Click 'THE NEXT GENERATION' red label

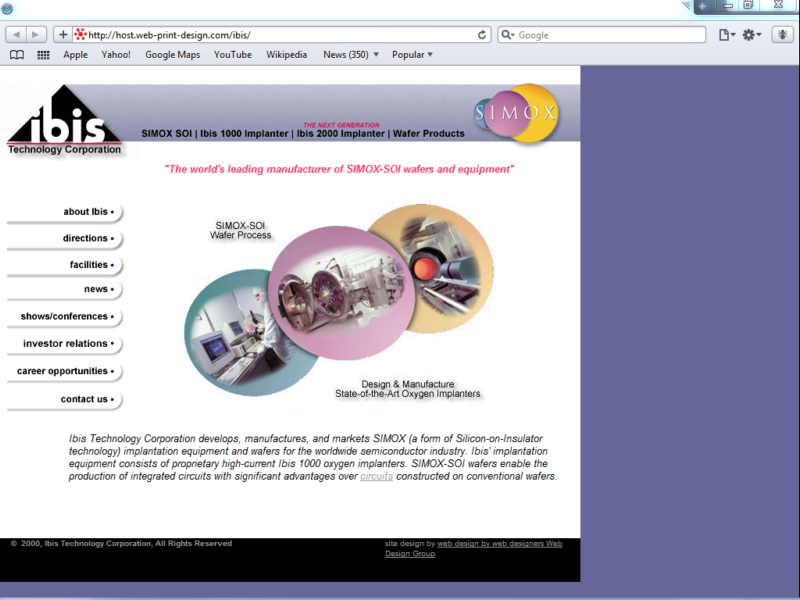pyautogui.click(x=341, y=125)
